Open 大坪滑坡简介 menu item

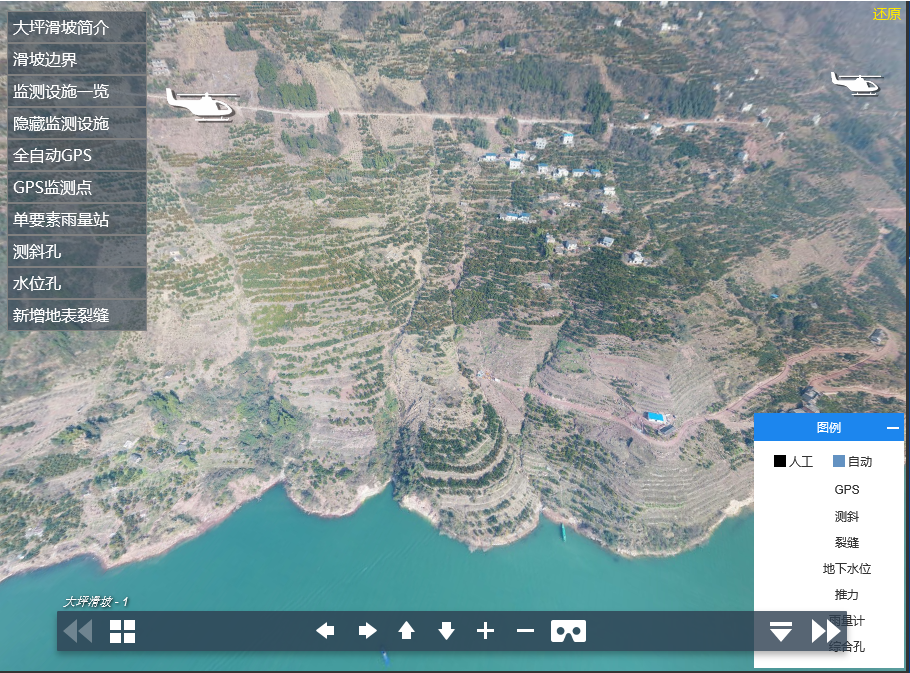click(x=76, y=27)
